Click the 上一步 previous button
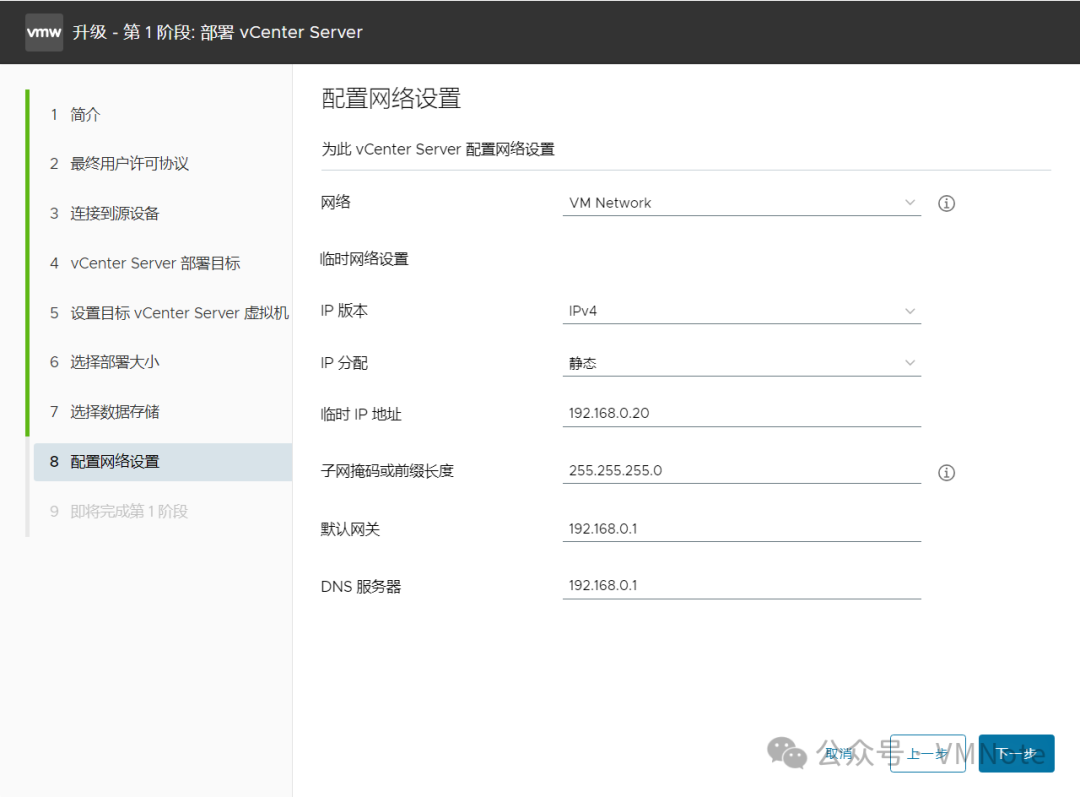 tap(927, 754)
